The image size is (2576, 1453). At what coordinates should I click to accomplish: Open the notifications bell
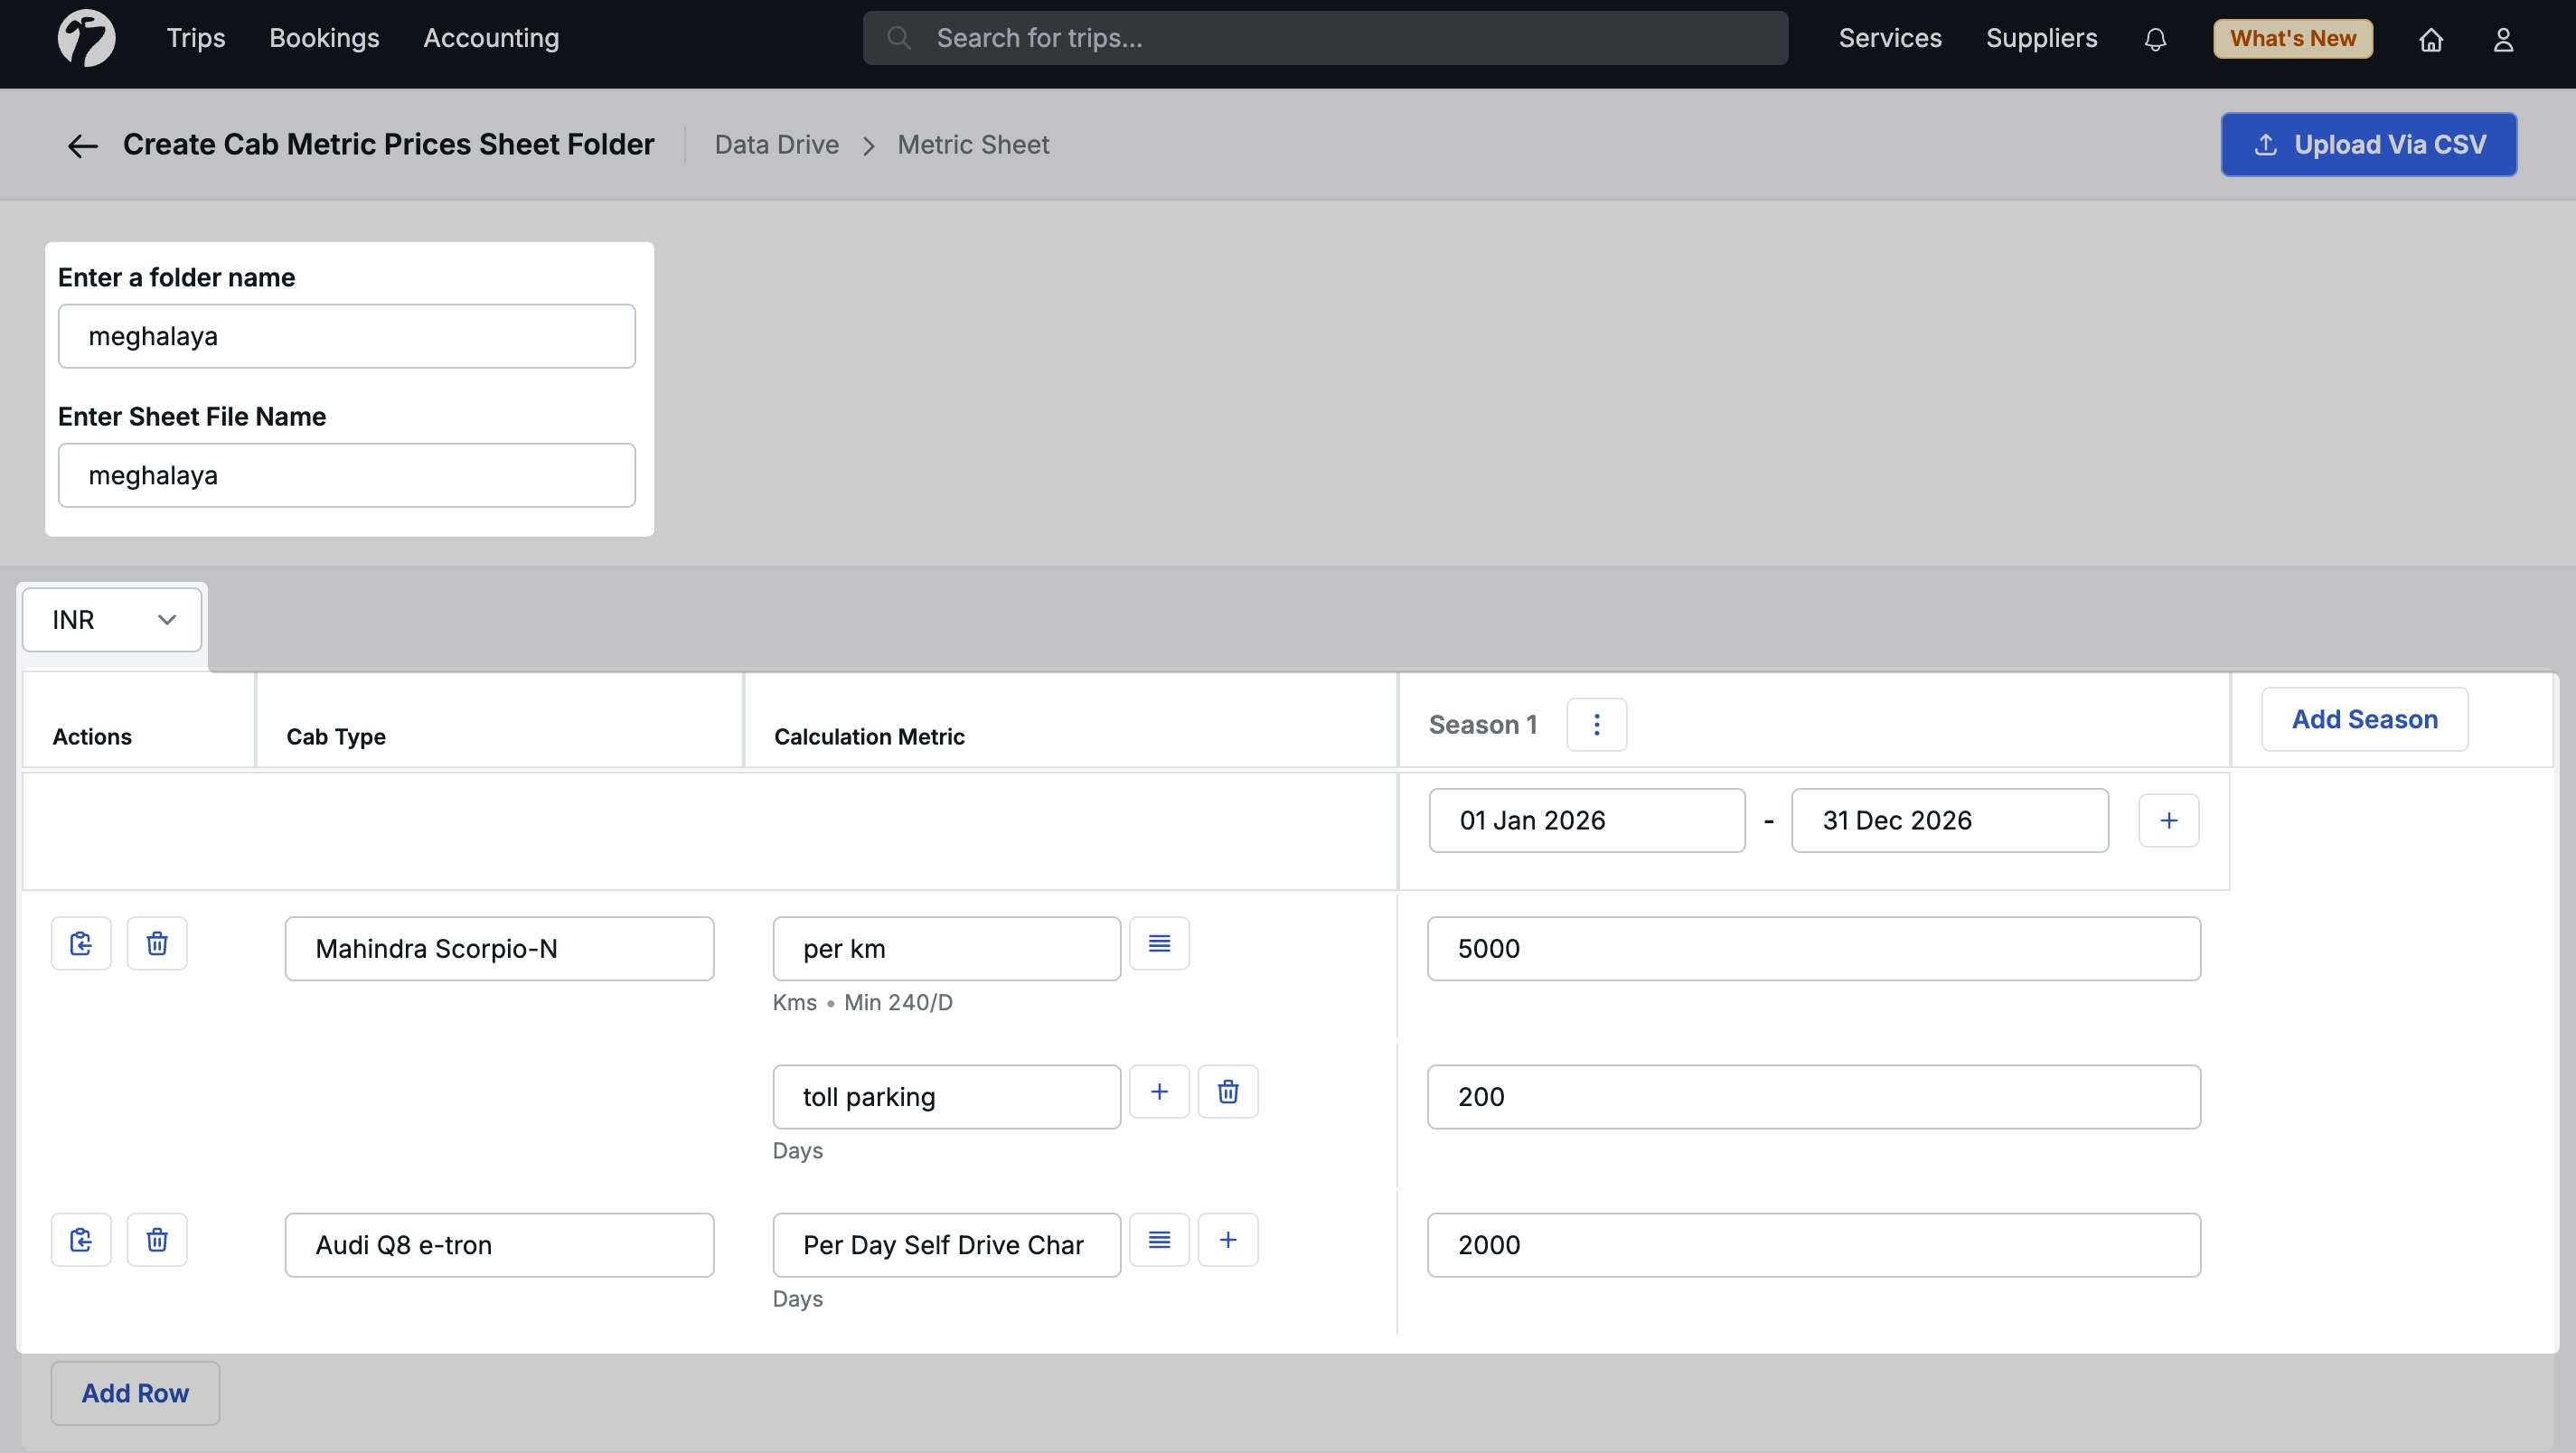pos(2155,39)
